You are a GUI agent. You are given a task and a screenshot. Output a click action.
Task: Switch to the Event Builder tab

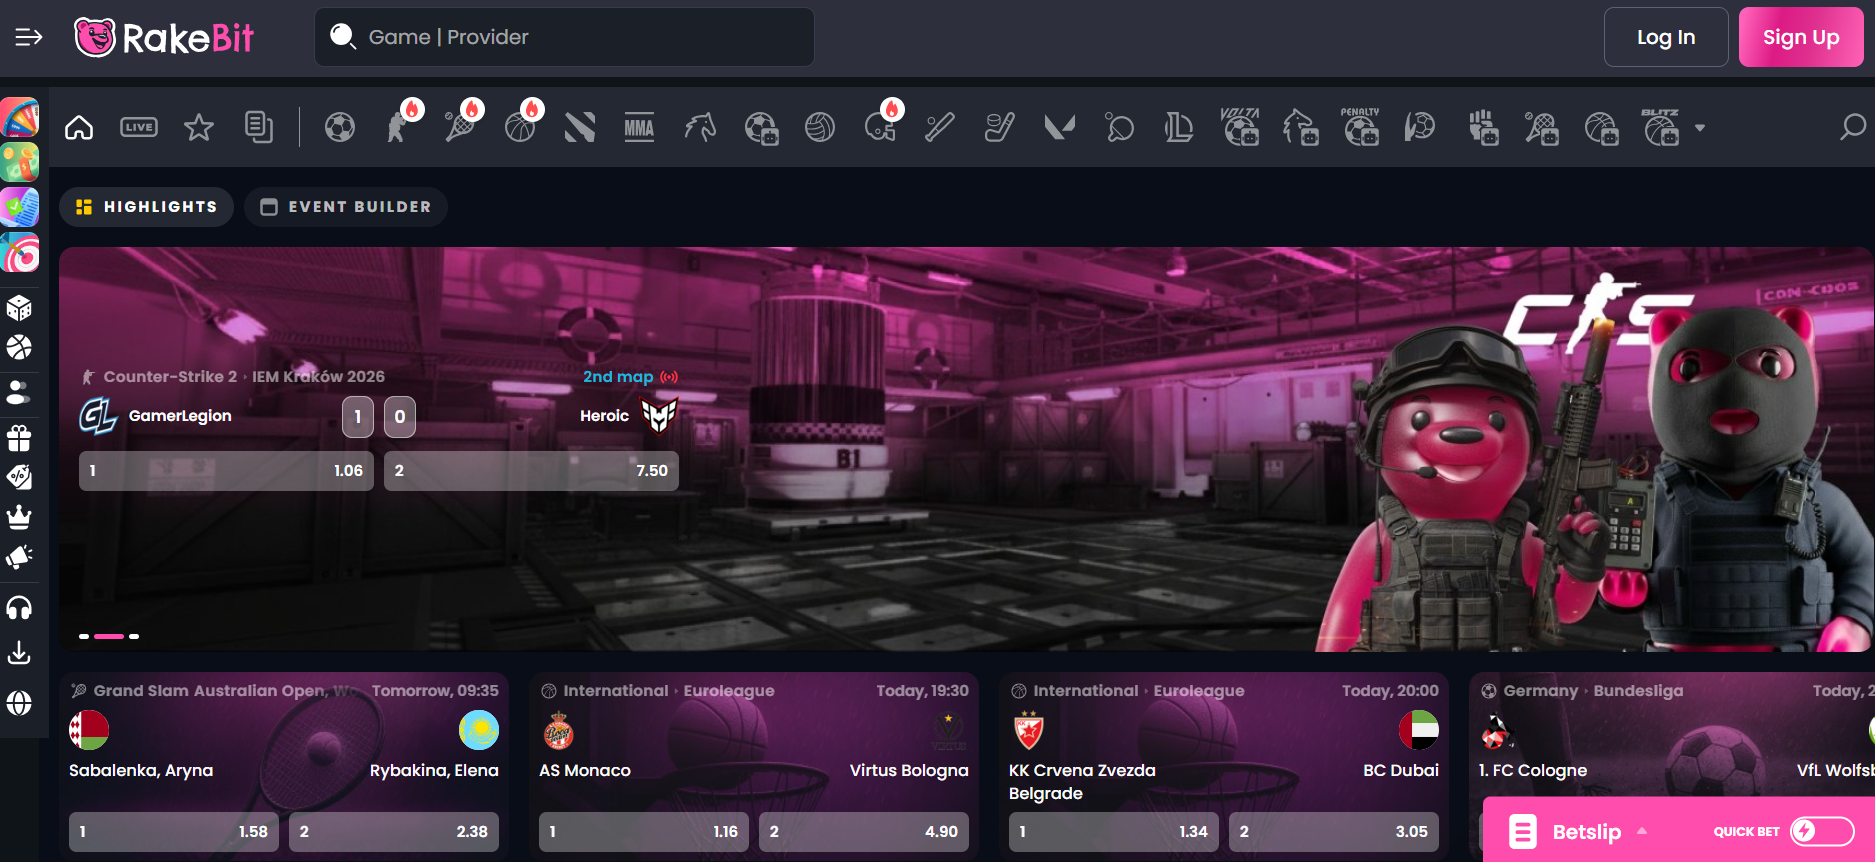tap(346, 207)
